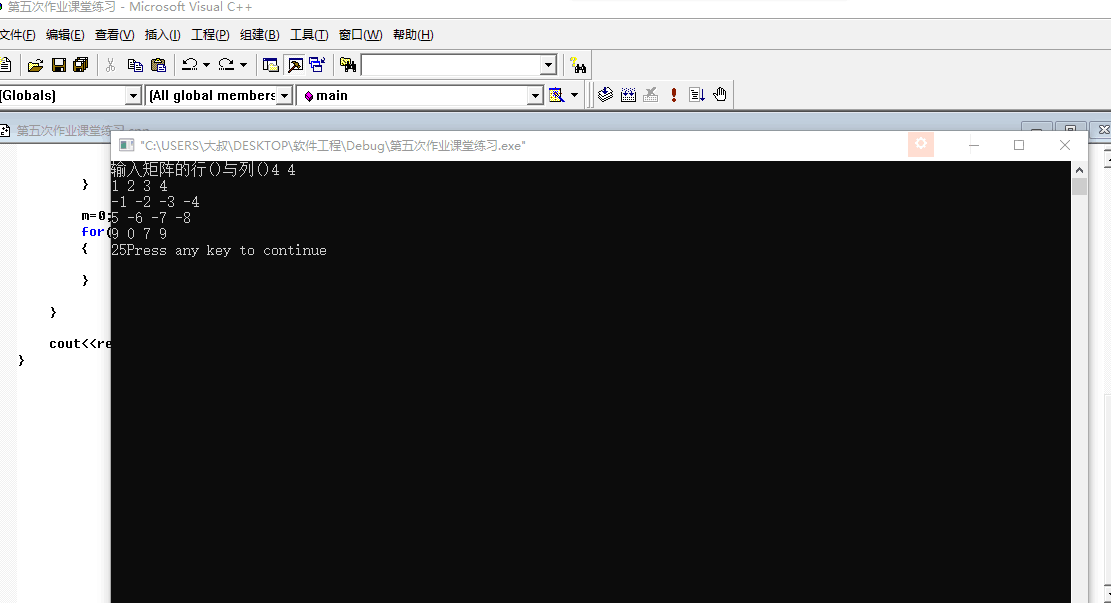
Task: Open the Redo history dropdown arrow
Action: click(x=243, y=65)
